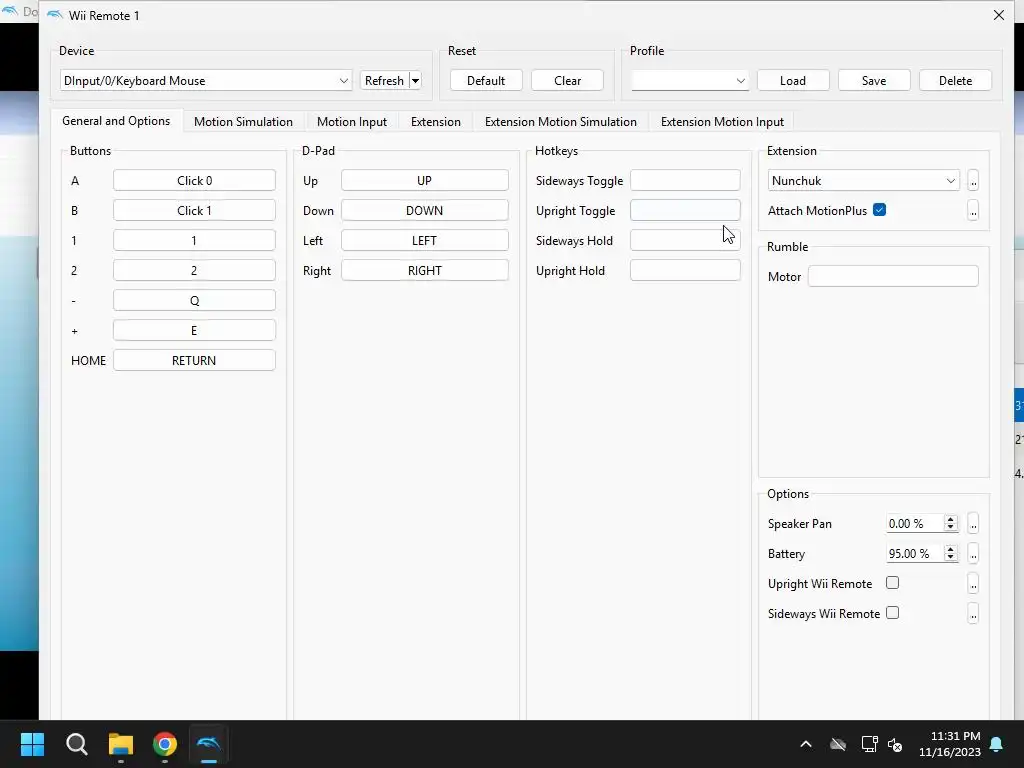Remap the A button Click 0 binding
This screenshot has width=1024, height=768.
pyautogui.click(x=194, y=180)
